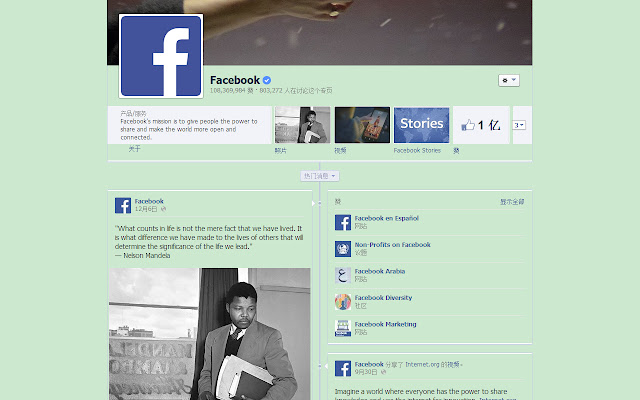The image size is (640, 400).
Task: Click the Facebook page profile logo
Action: coord(161,56)
